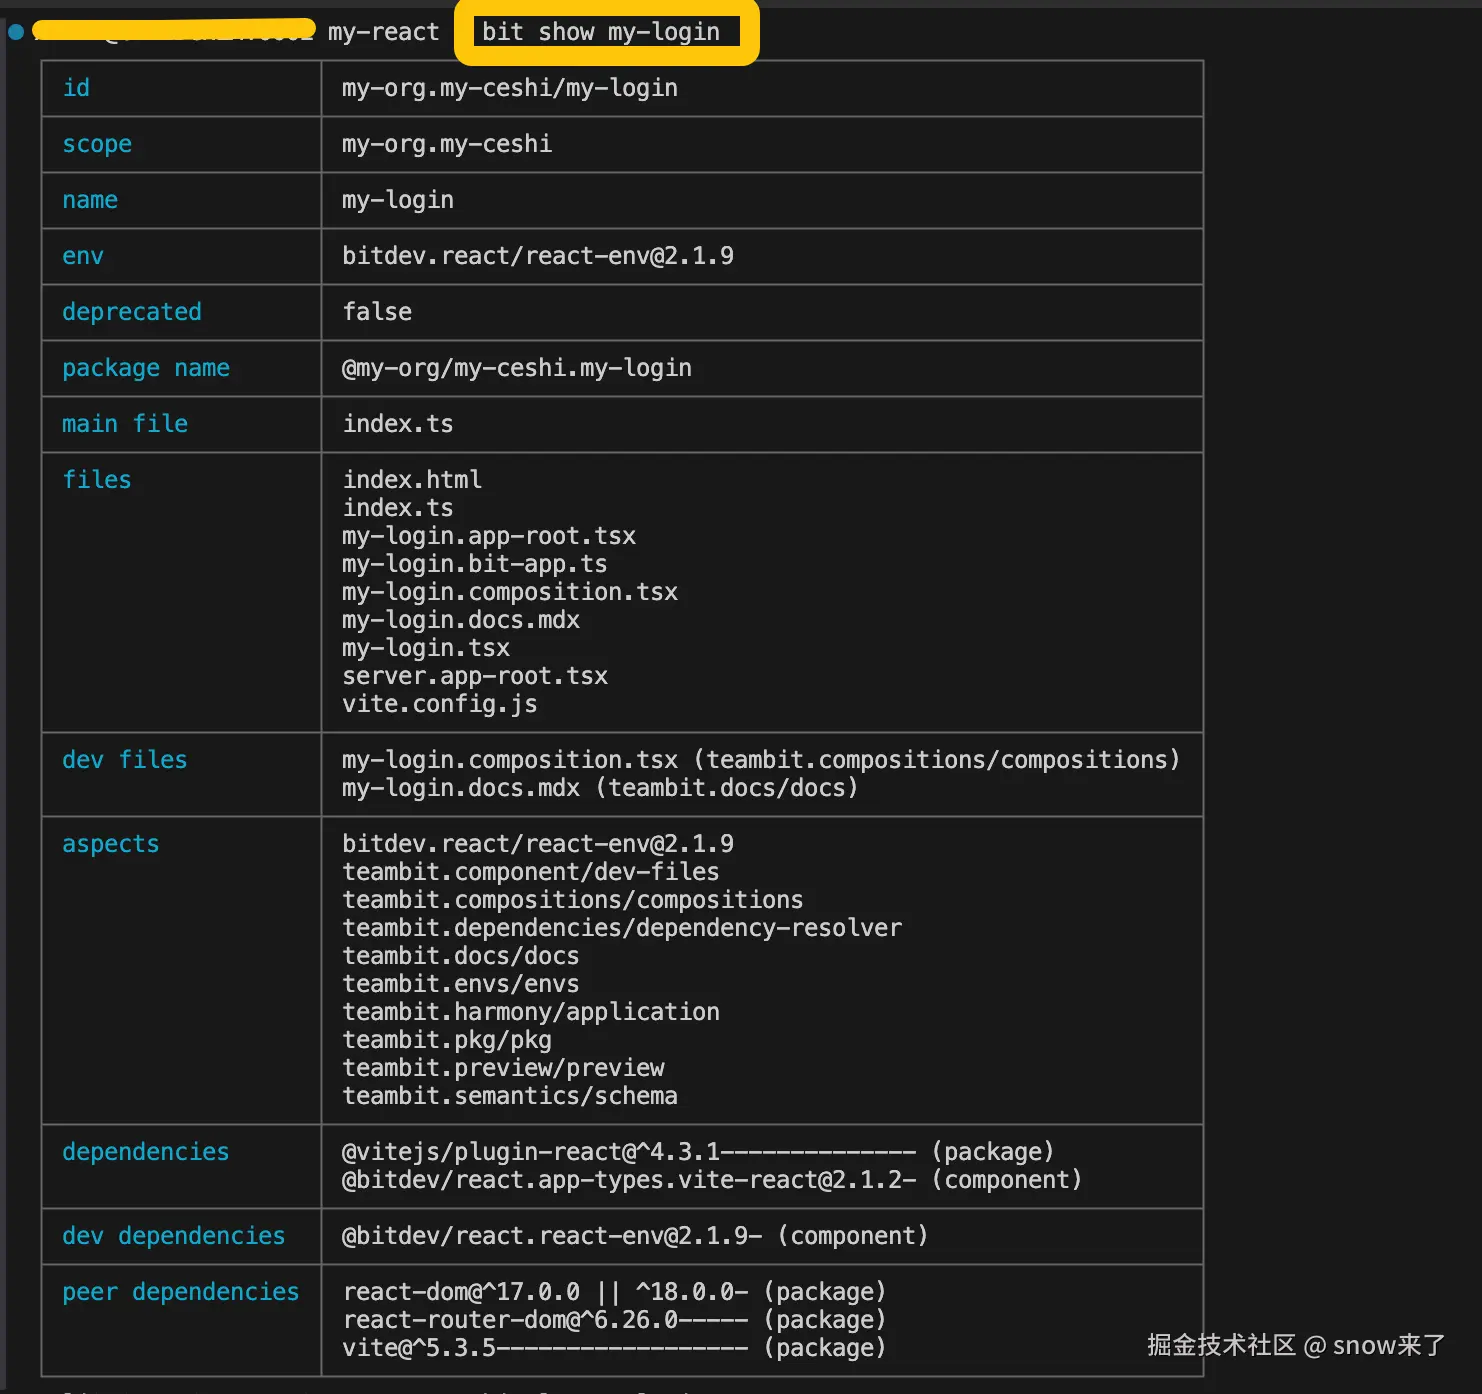Click the @vitejs/plugin-react dependency line
This screenshot has width=1482, height=1394.
pos(697,1152)
